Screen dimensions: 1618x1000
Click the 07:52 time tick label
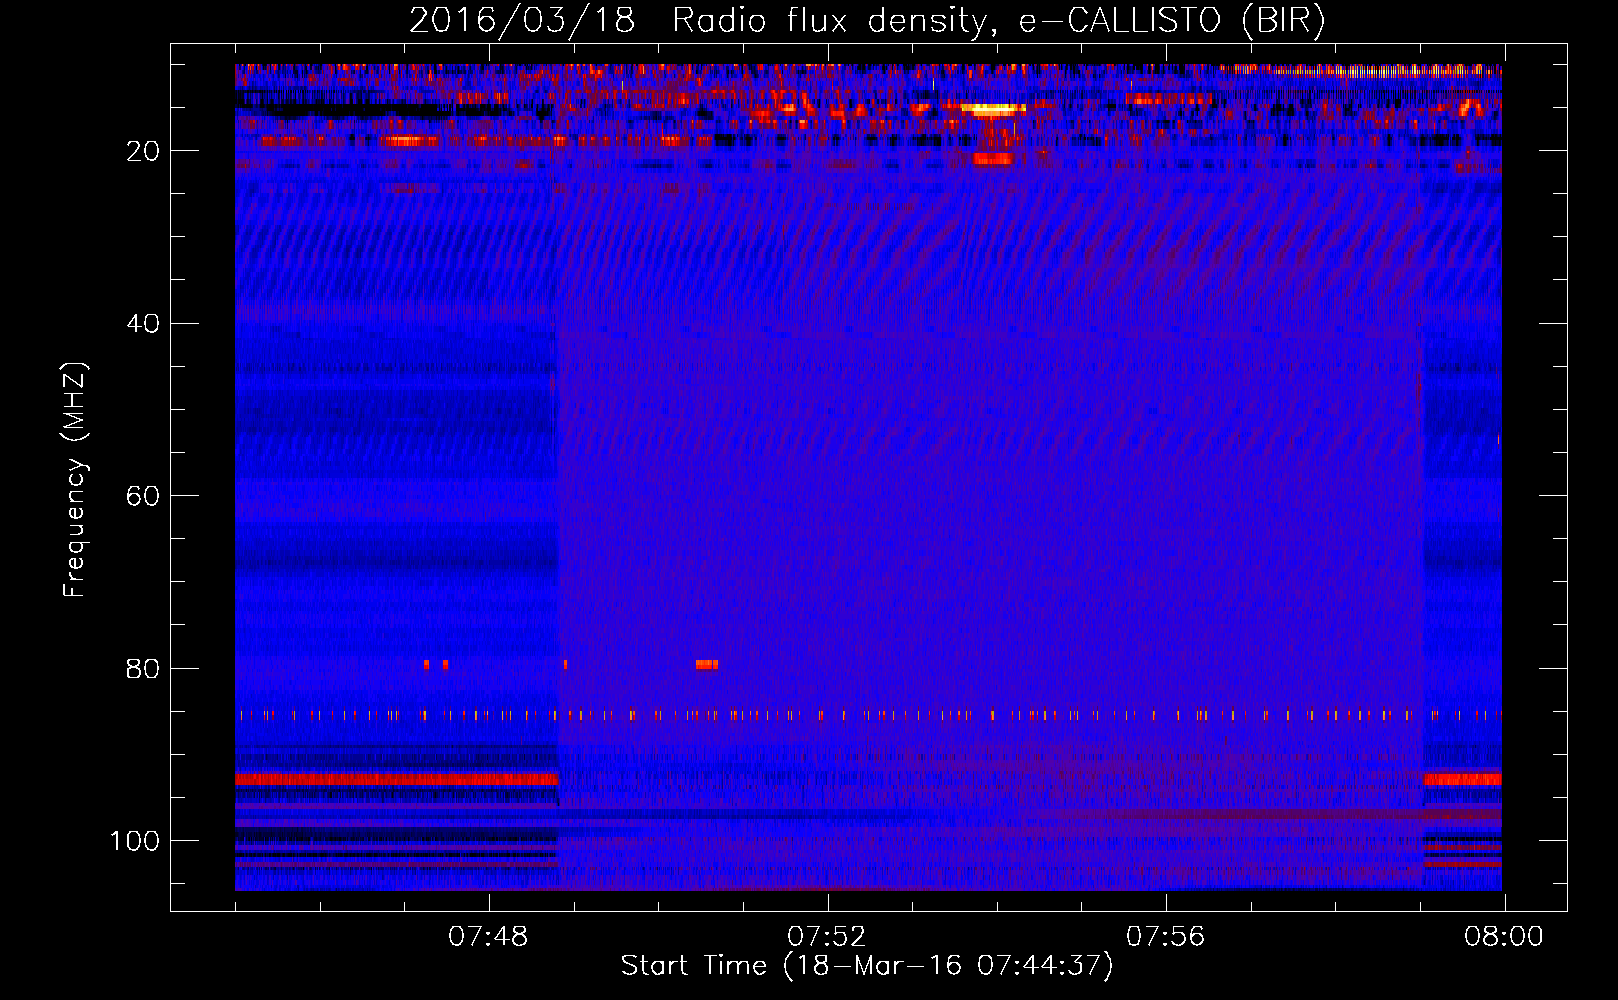[827, 937]
